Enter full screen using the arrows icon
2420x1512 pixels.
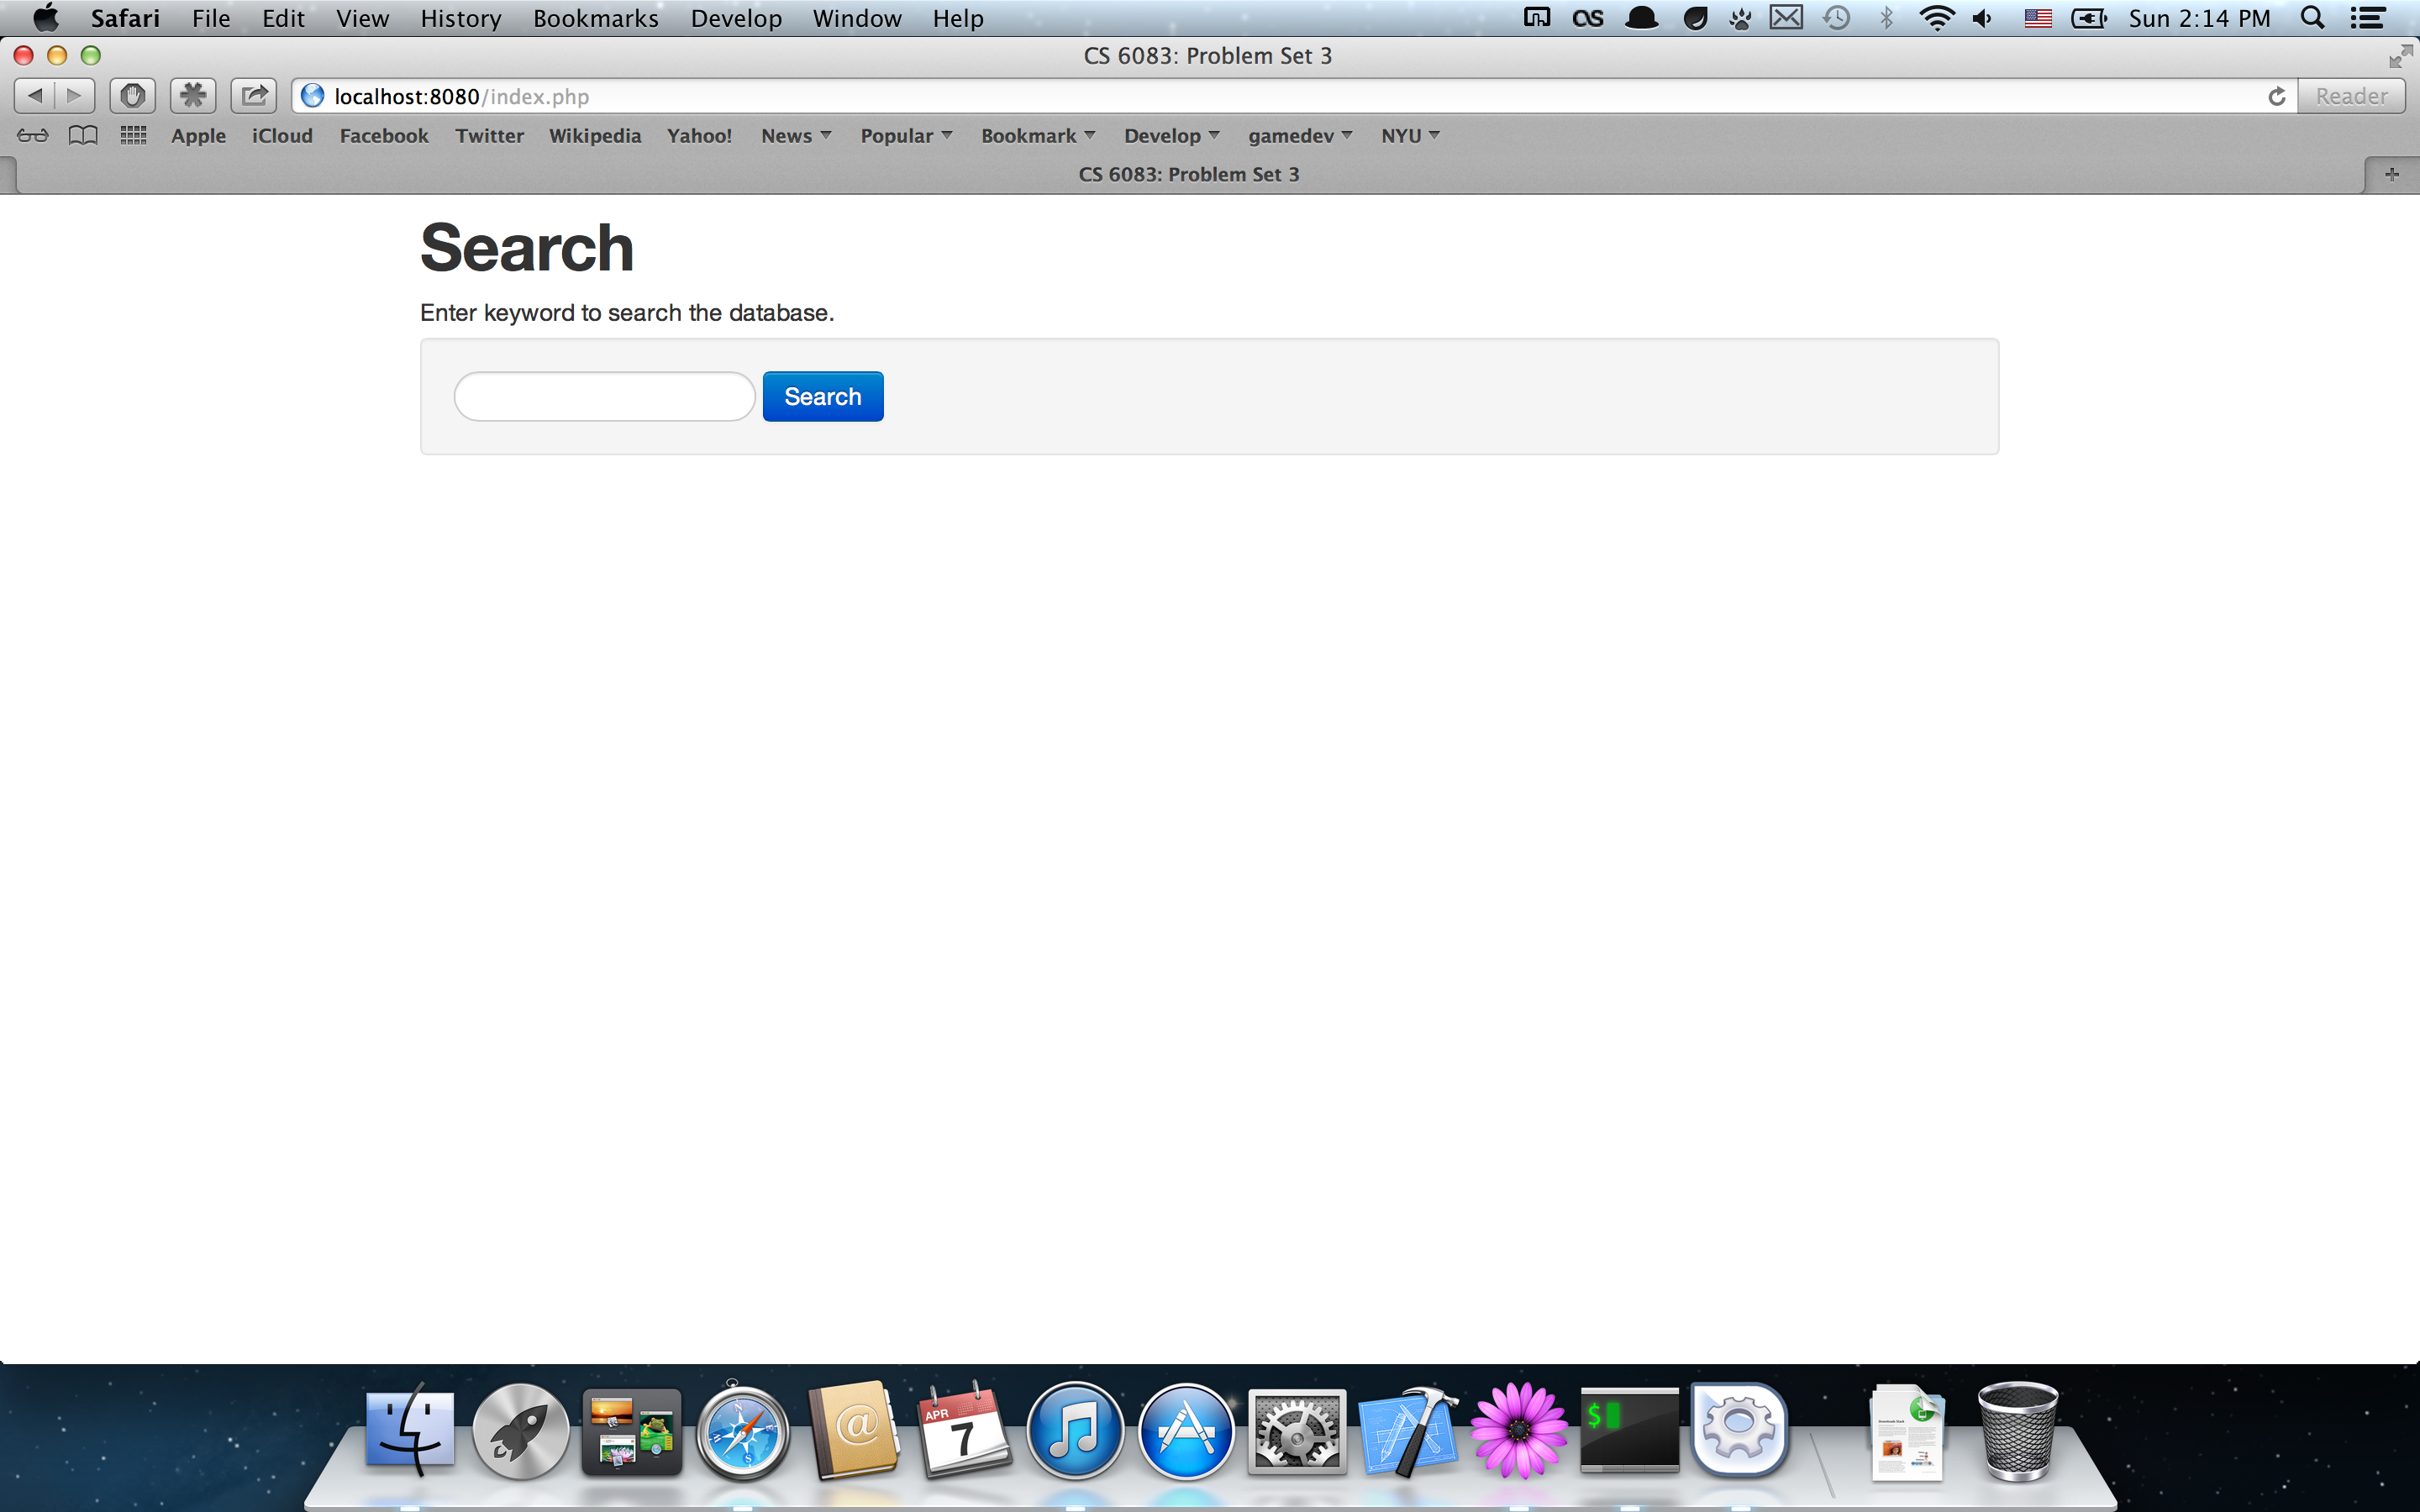pos(2400,57)
